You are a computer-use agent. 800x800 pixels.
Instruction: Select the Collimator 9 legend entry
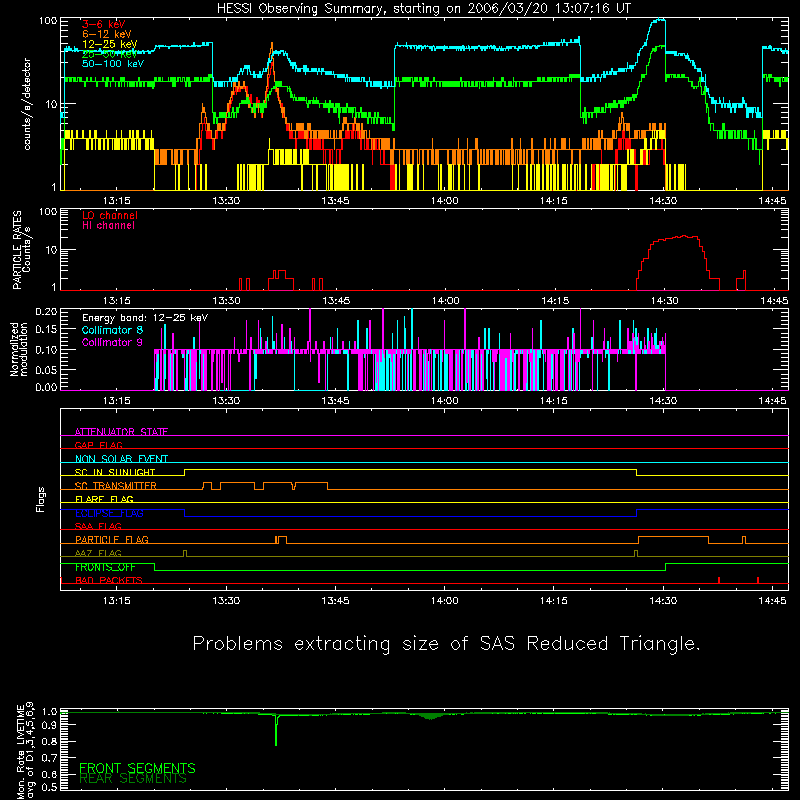pos(112,342)
